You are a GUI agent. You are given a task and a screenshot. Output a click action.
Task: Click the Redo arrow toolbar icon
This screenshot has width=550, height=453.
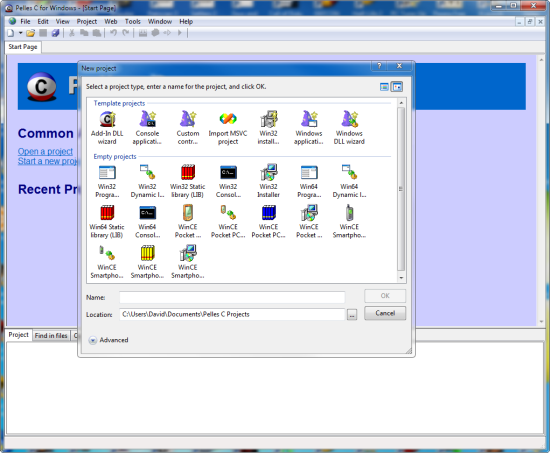tap(126, 33)
